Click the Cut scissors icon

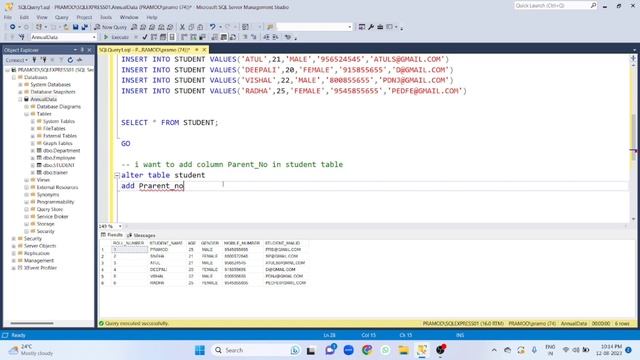click(182, 27)
